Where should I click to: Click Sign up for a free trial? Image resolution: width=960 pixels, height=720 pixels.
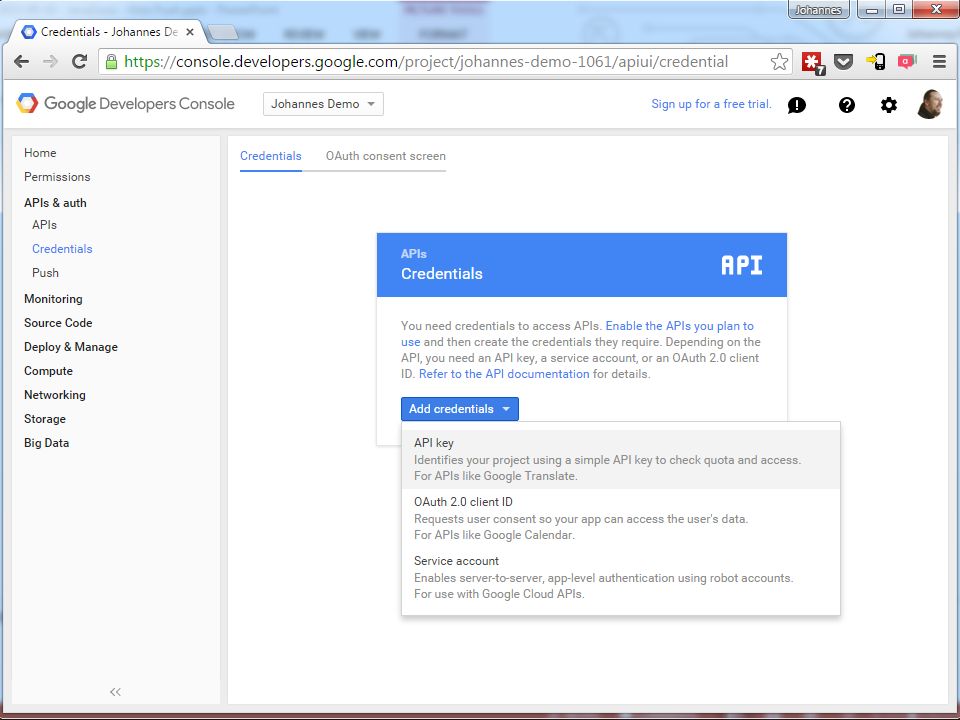[711, 104]
